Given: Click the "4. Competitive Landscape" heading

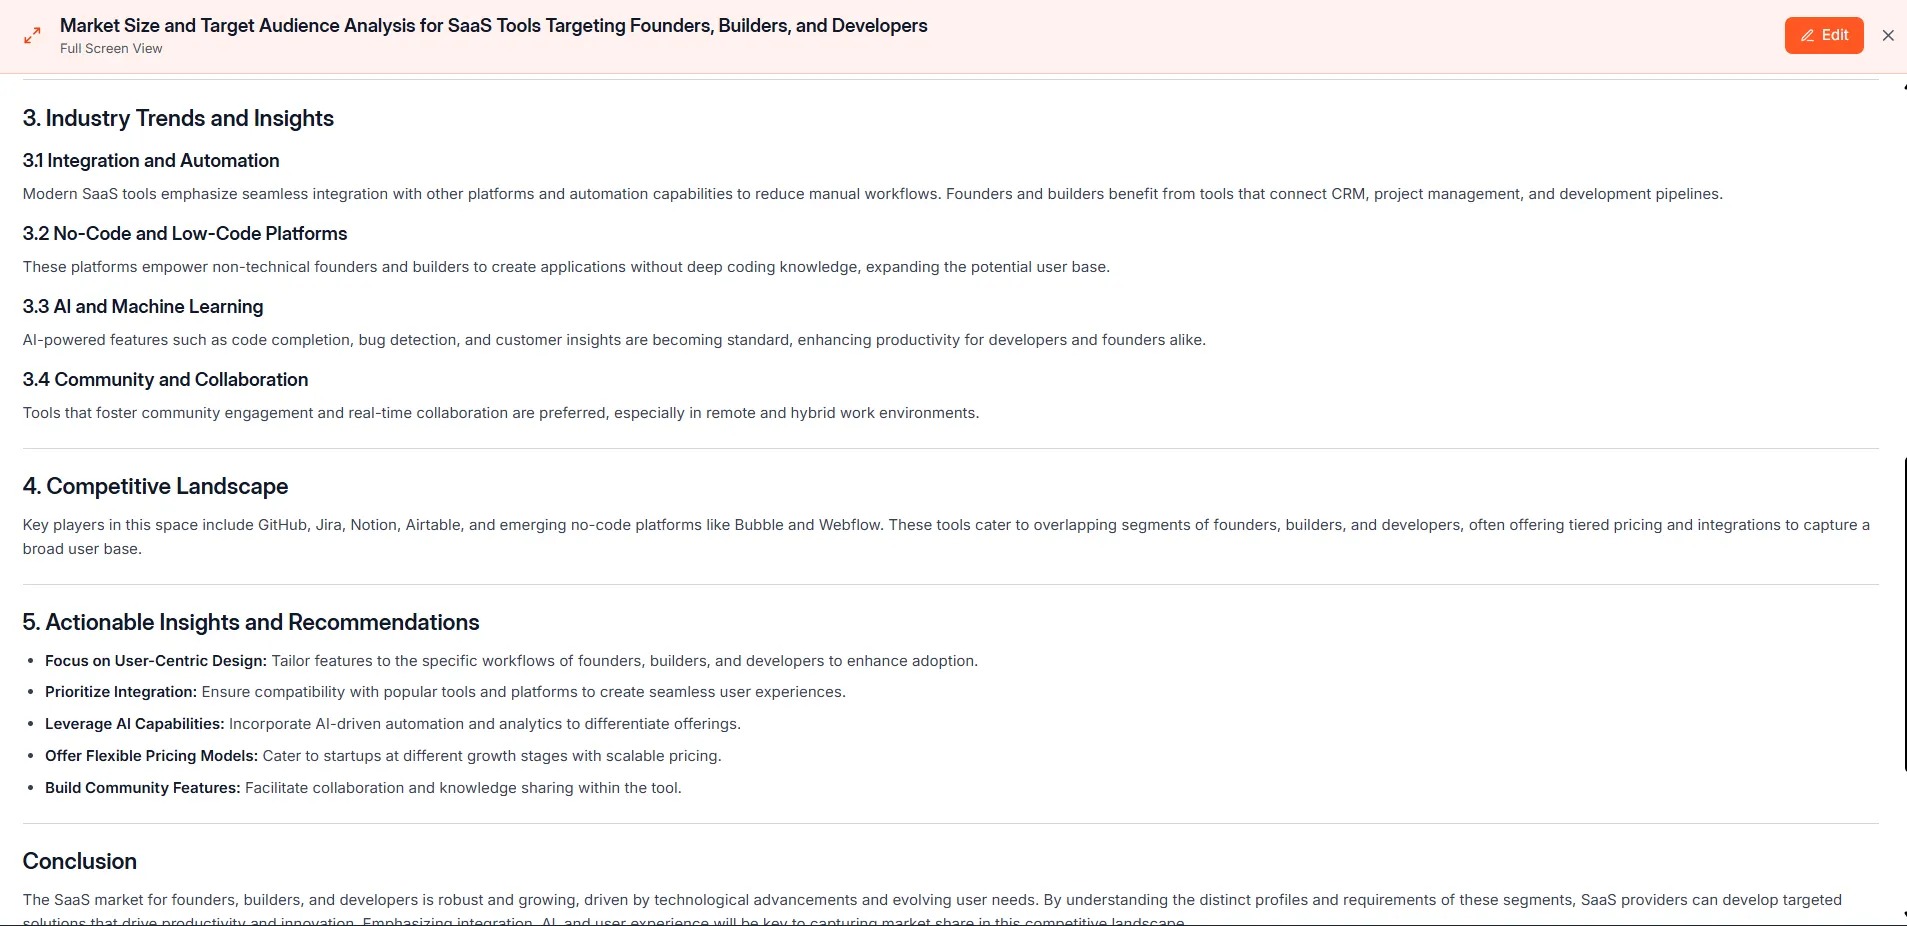Looking at the screenshot, I should point(155,486).
